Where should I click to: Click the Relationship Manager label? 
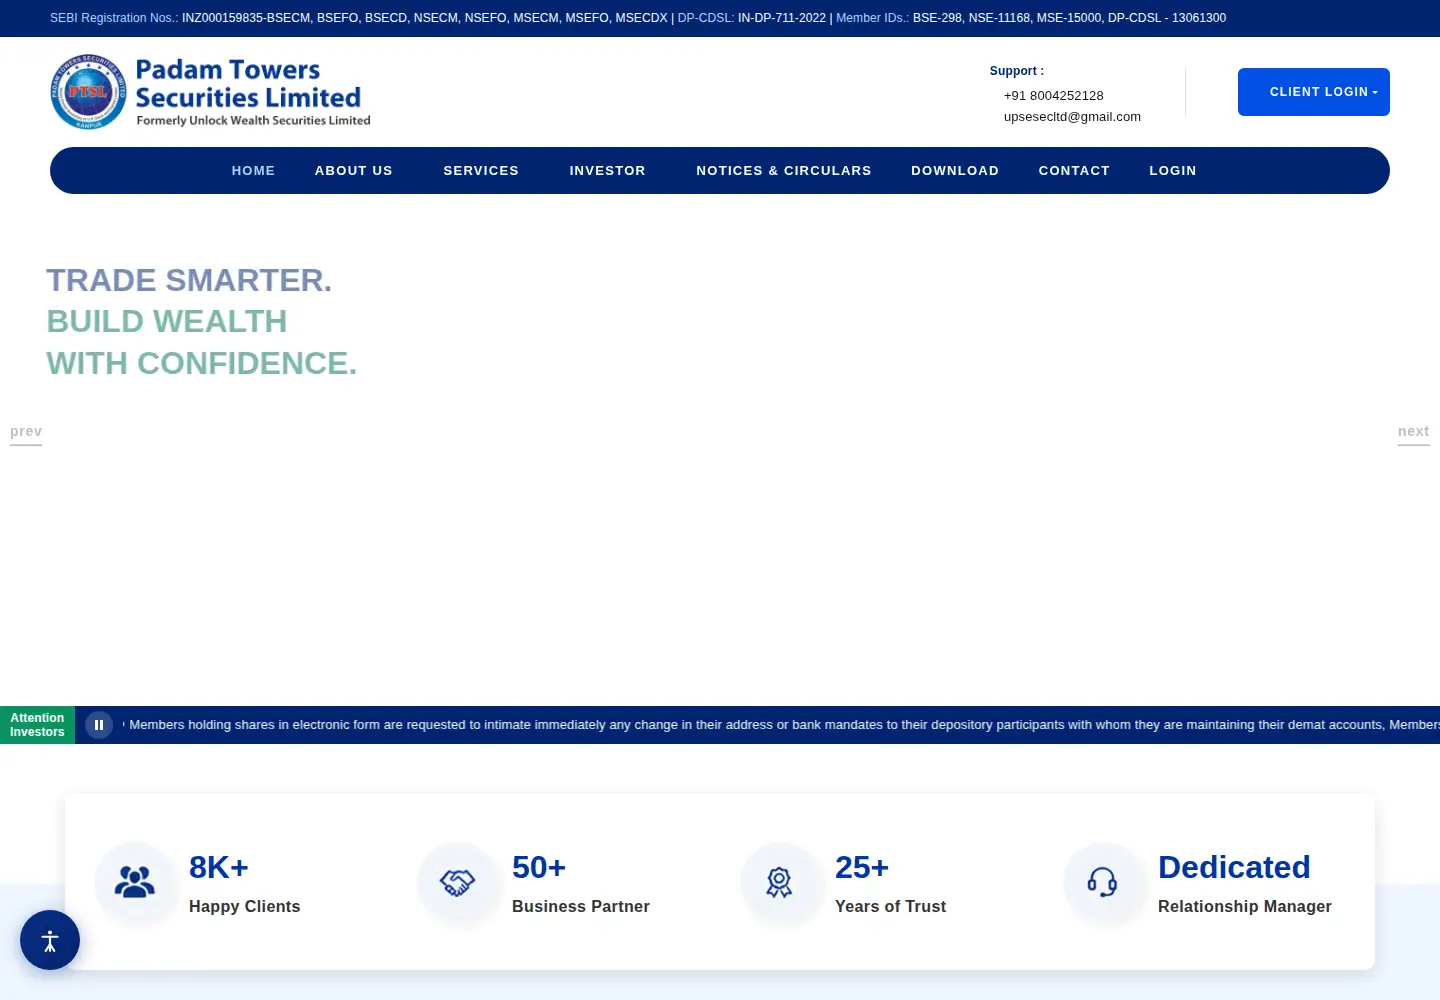[1245, 906]
